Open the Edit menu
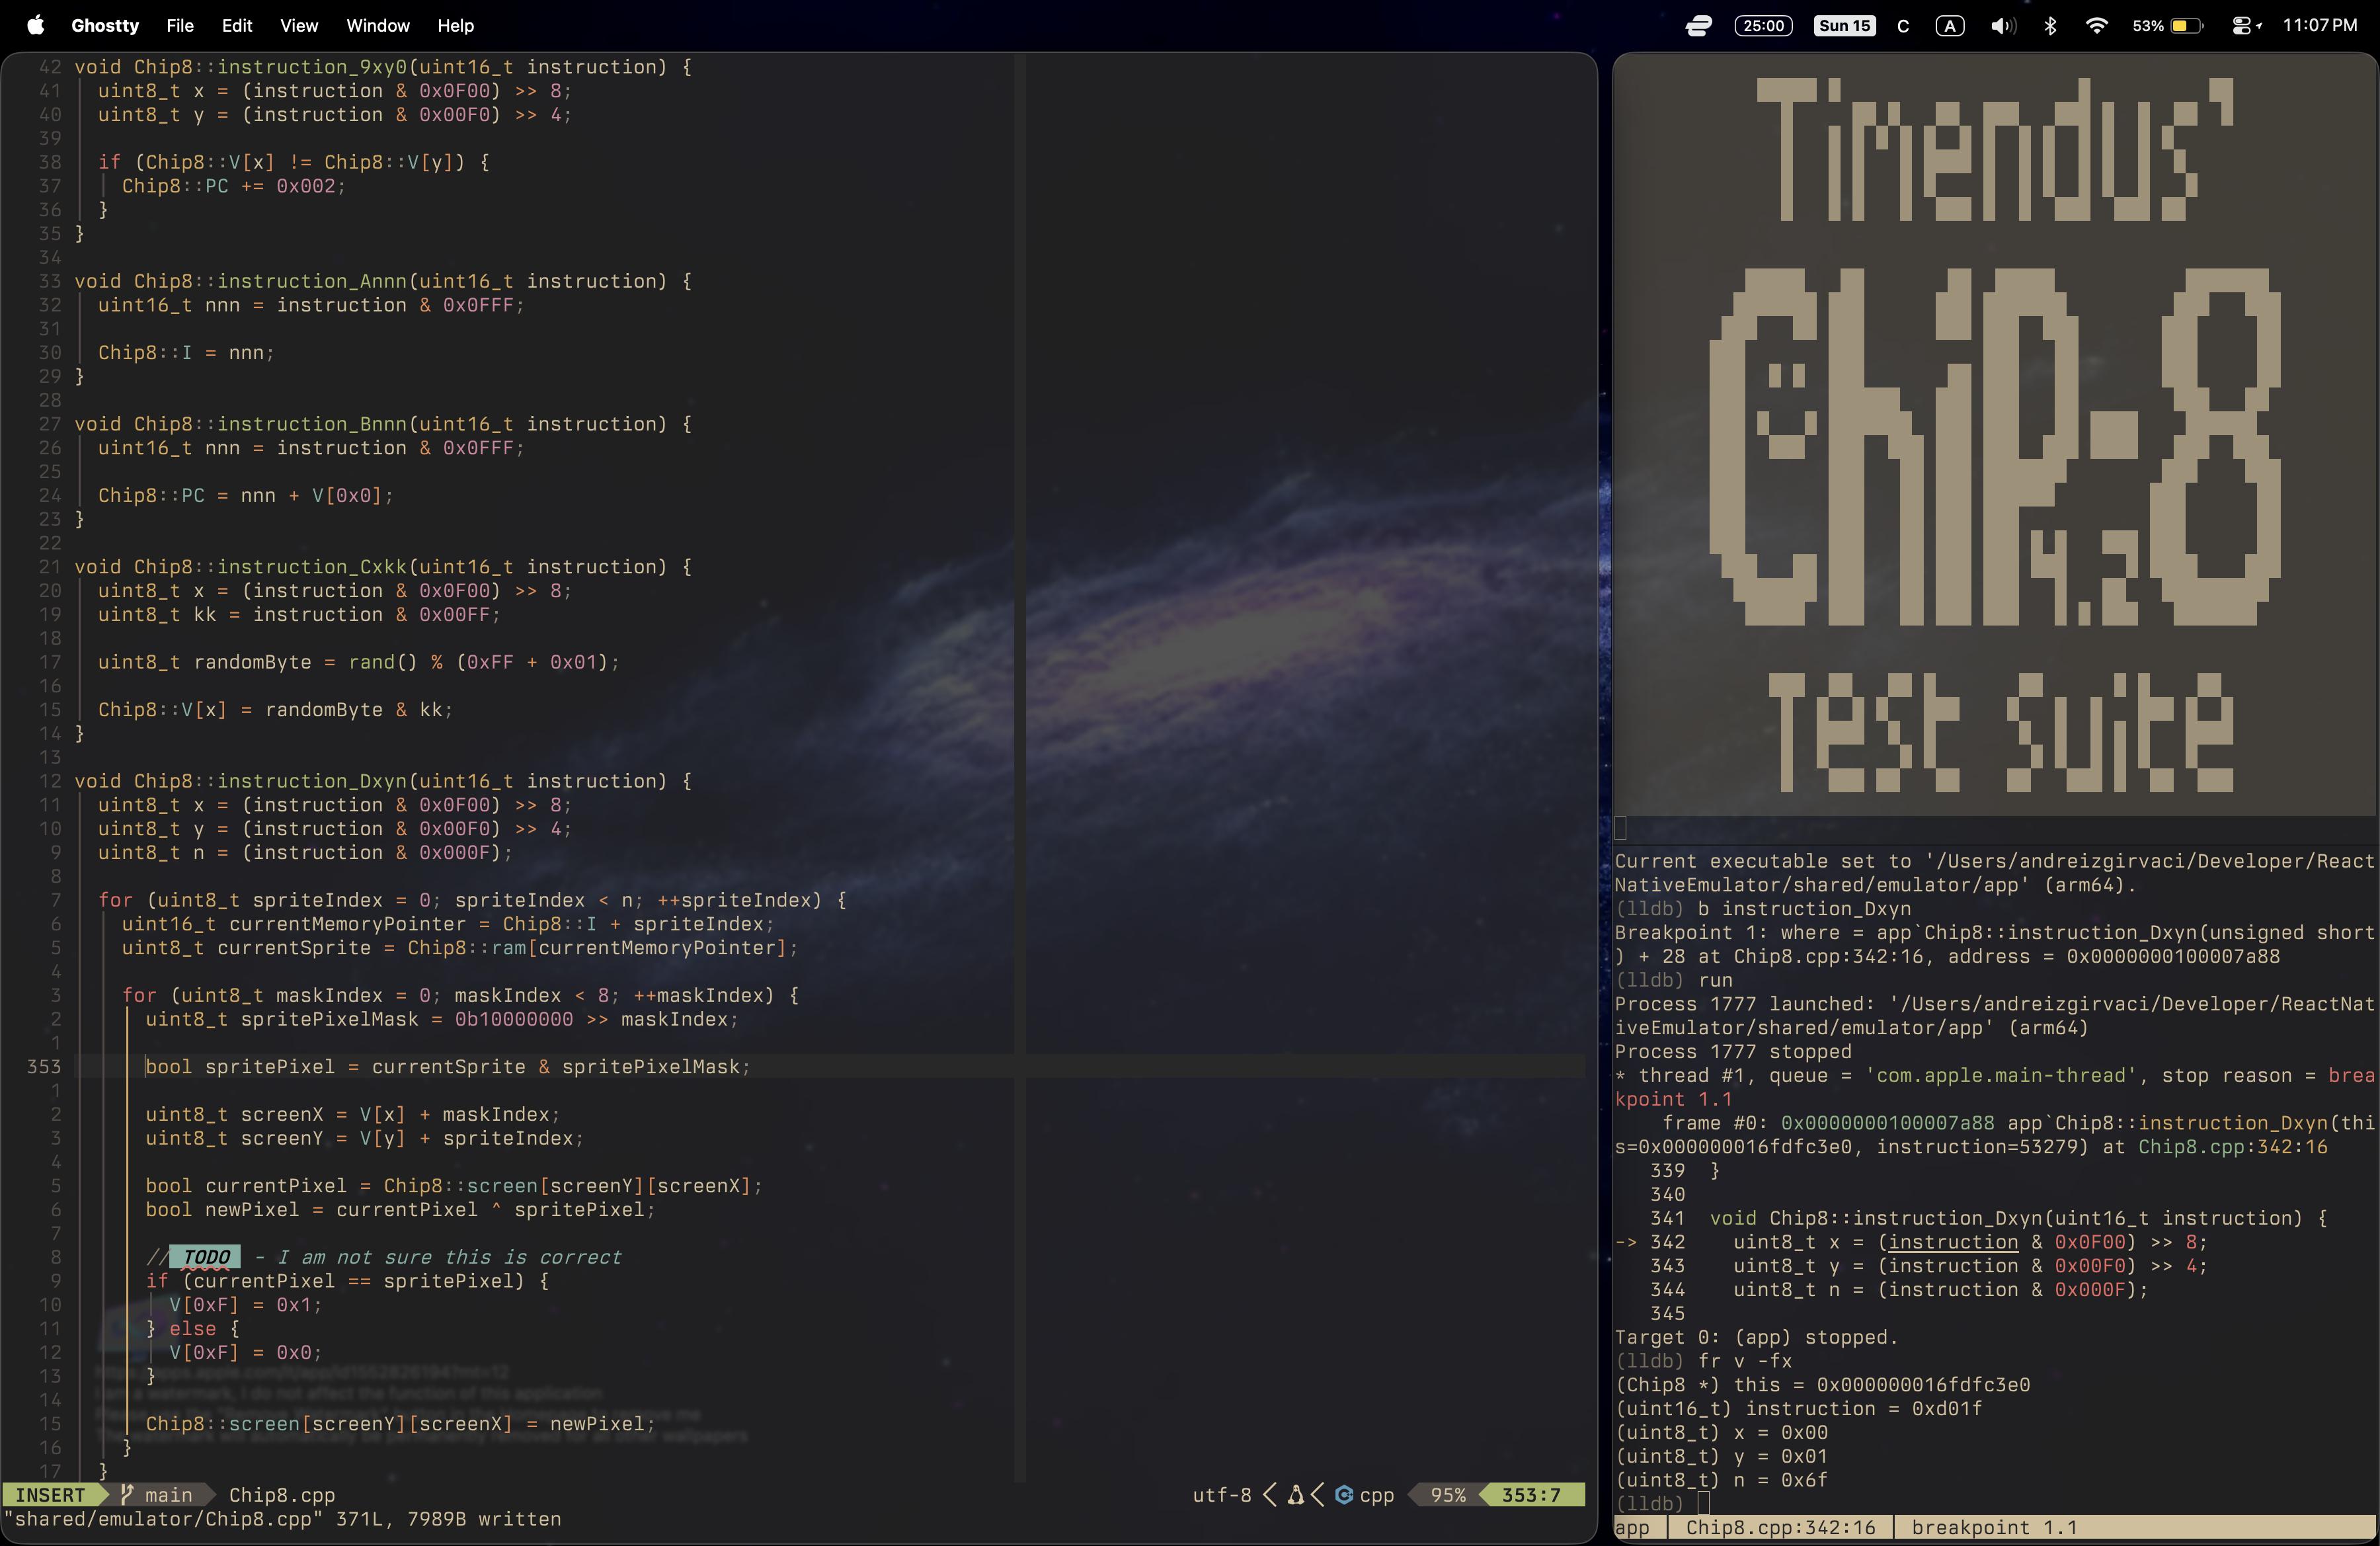The image size is (2380, 1546). pyautogui.click(x=236, y=25)
